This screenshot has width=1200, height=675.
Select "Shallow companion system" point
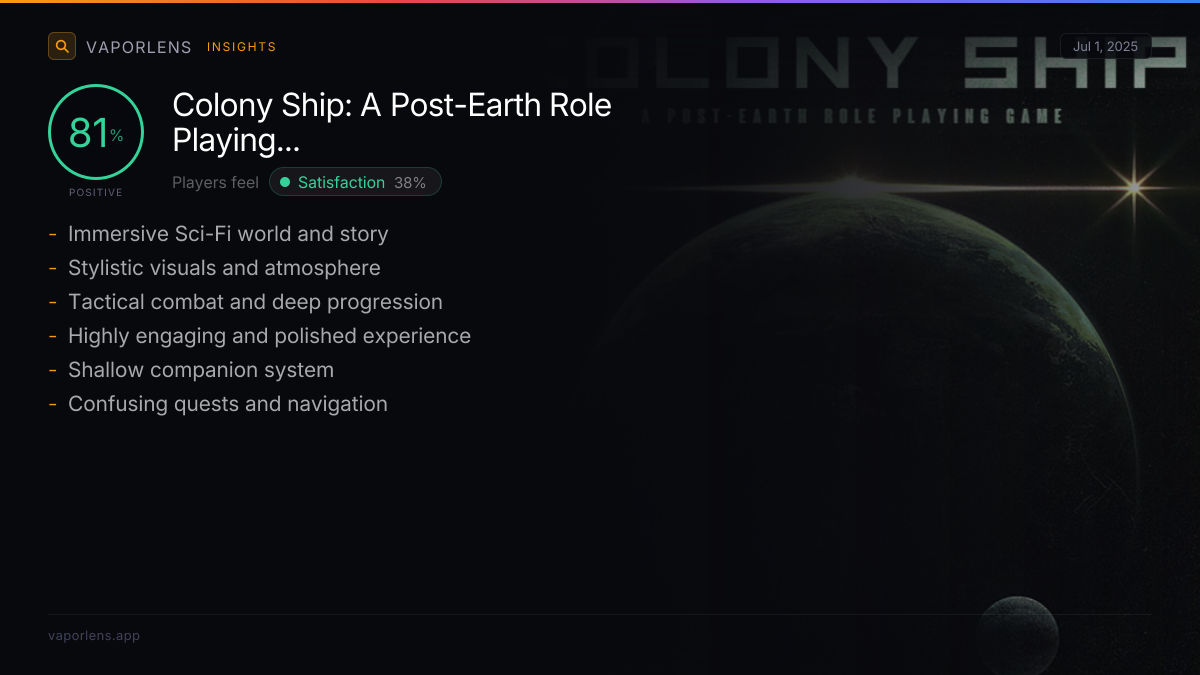click(x=201, y=370)
